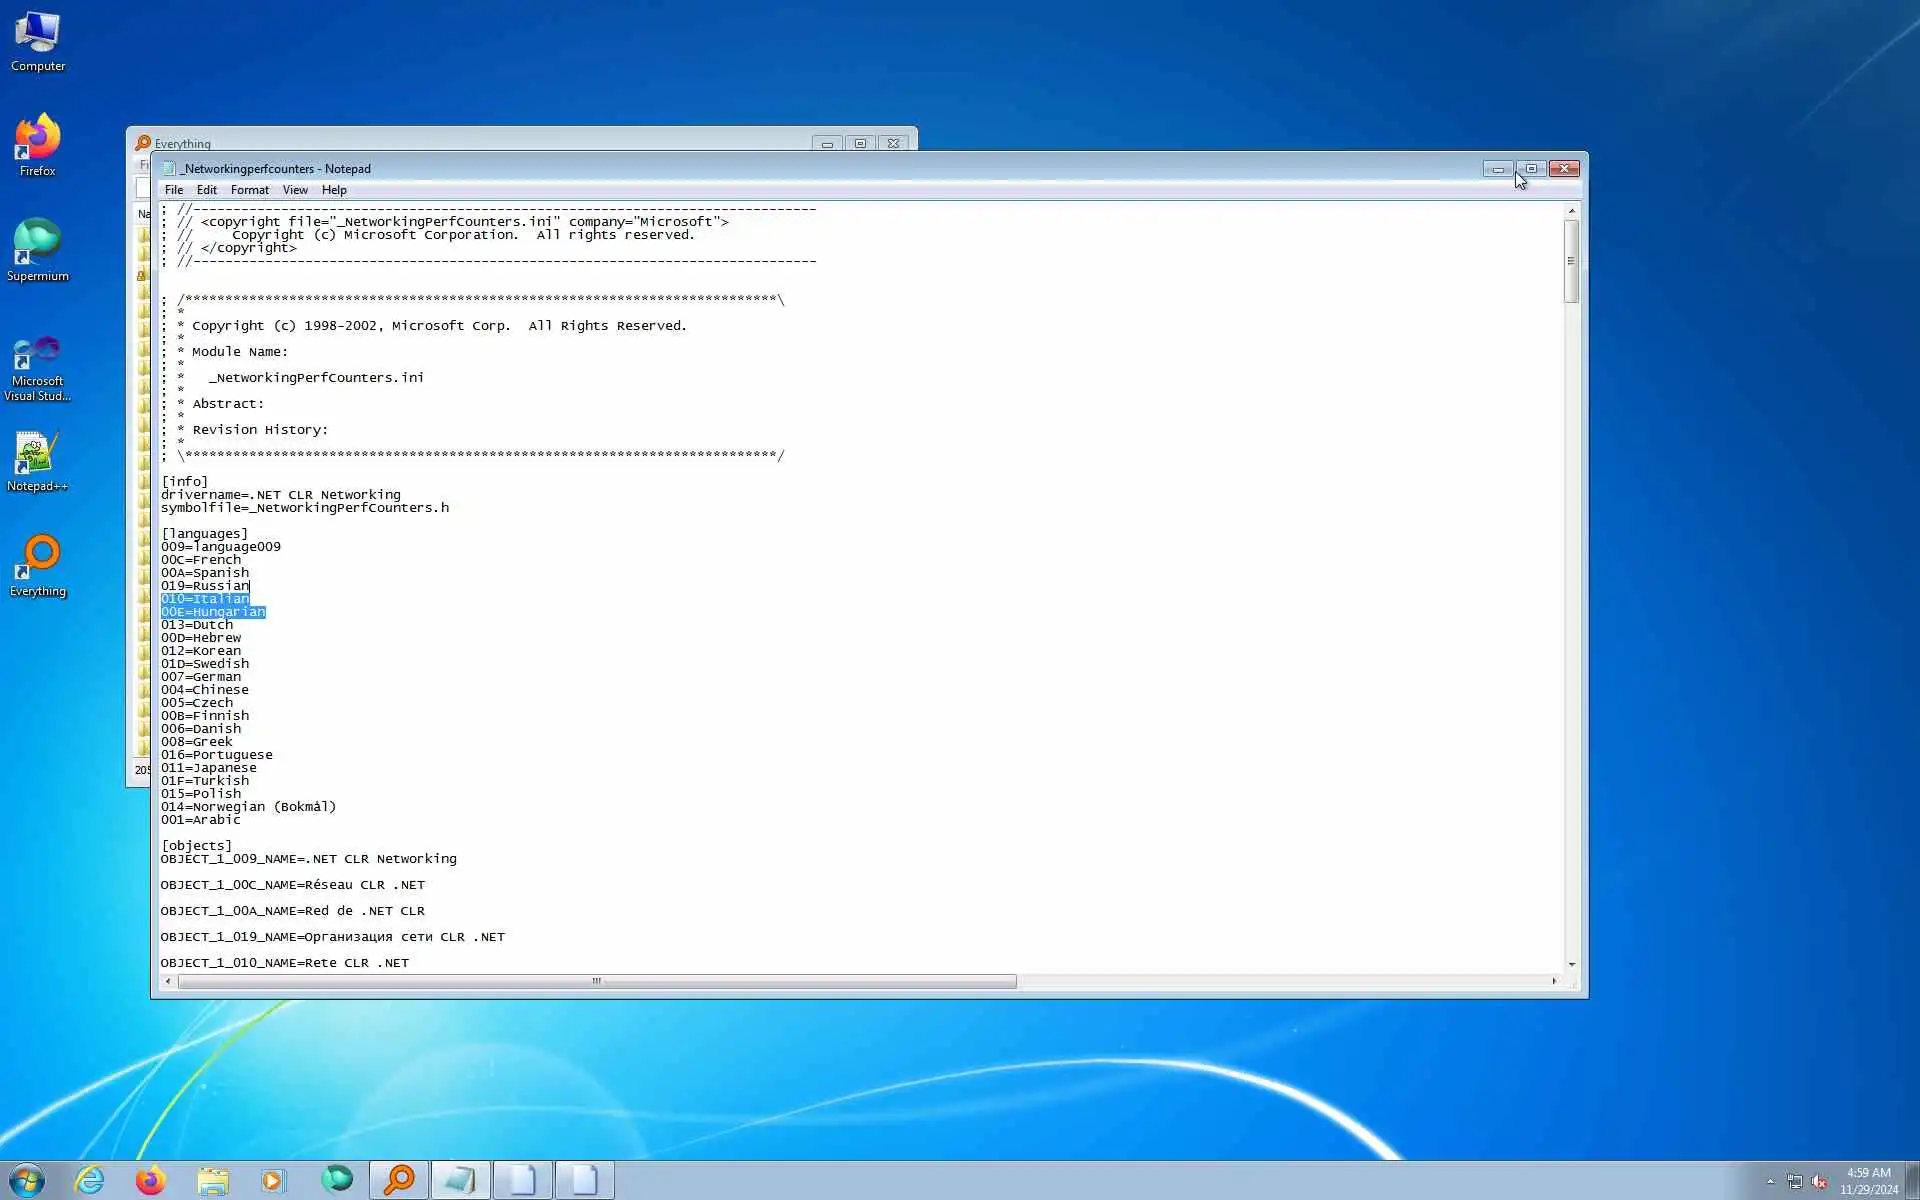
Task: Open the Supermium desktop shortcut
Action: coord(38,250)
